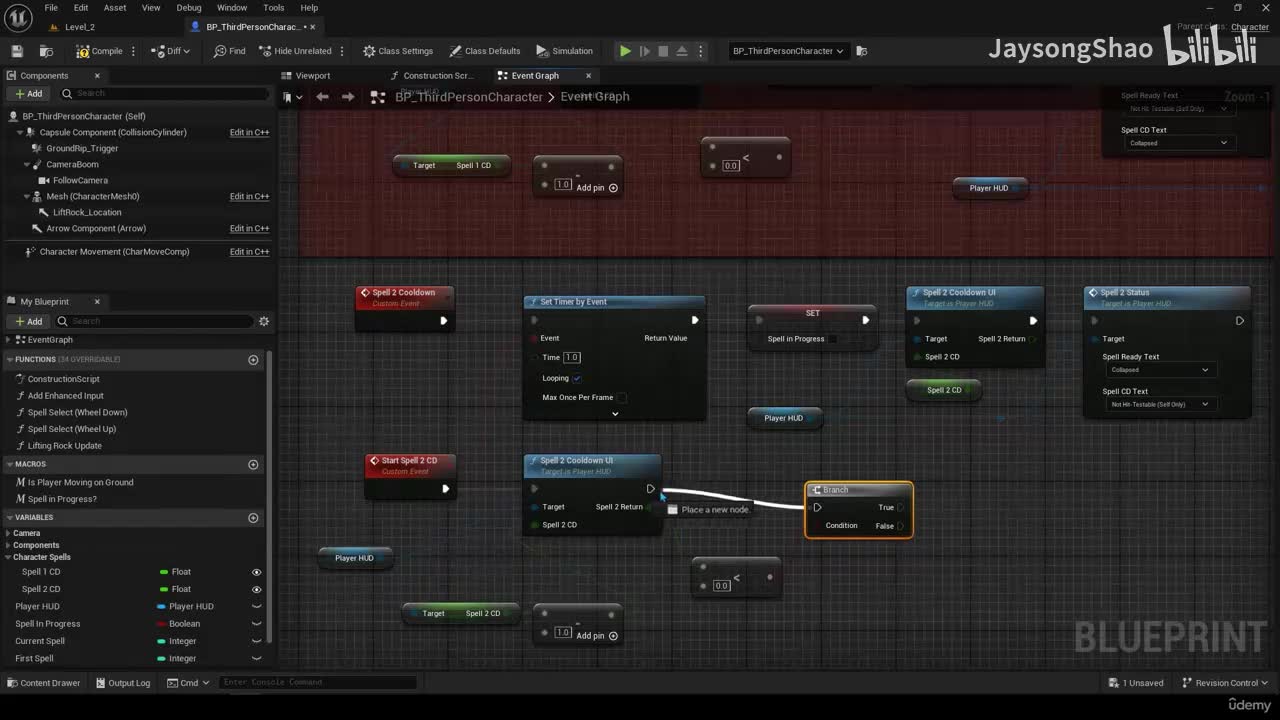This screenshot has height=720, width=1280.
Task: Start Simulation from the toolbar
Action: (564, 51)
